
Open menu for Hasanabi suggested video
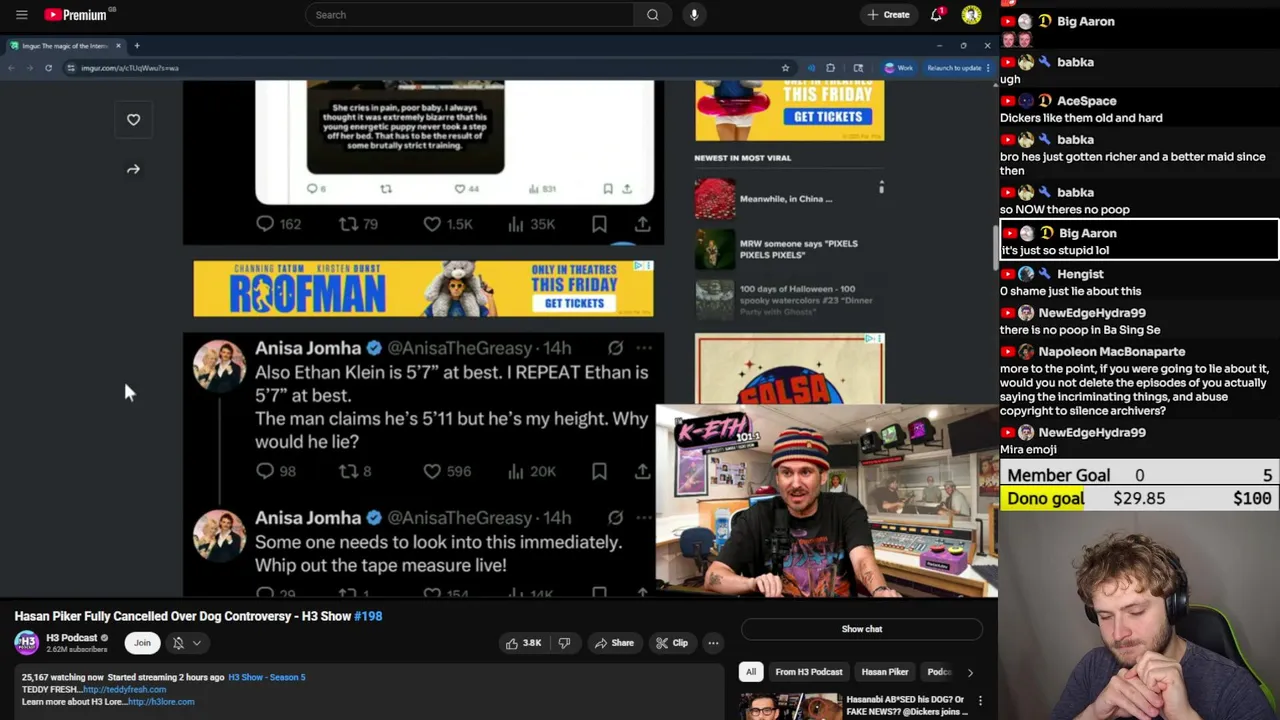point(980,701)
